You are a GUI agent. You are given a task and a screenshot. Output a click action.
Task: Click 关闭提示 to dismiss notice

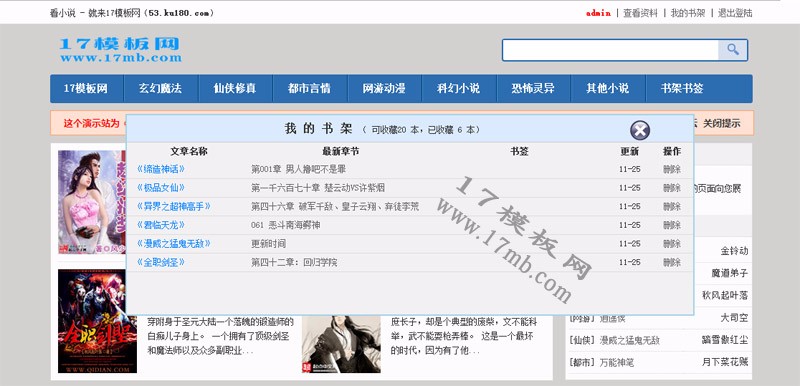point(721,123)
